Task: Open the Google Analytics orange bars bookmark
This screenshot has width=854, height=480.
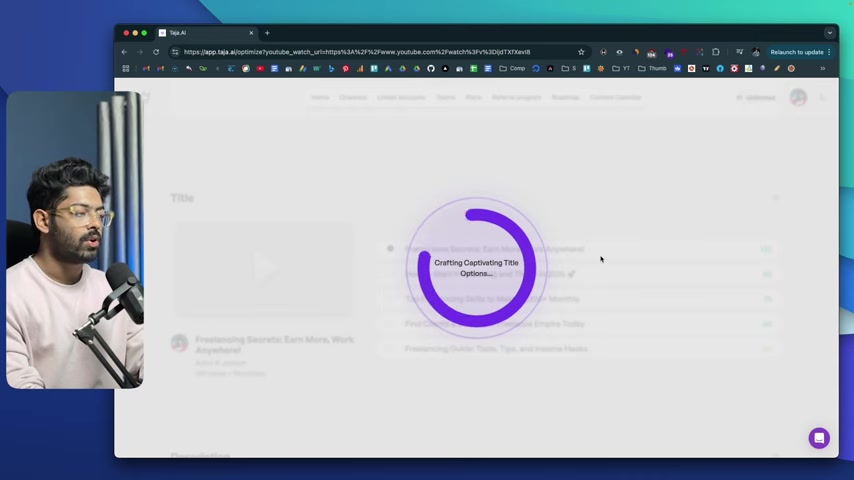Action: pos(359,69)
